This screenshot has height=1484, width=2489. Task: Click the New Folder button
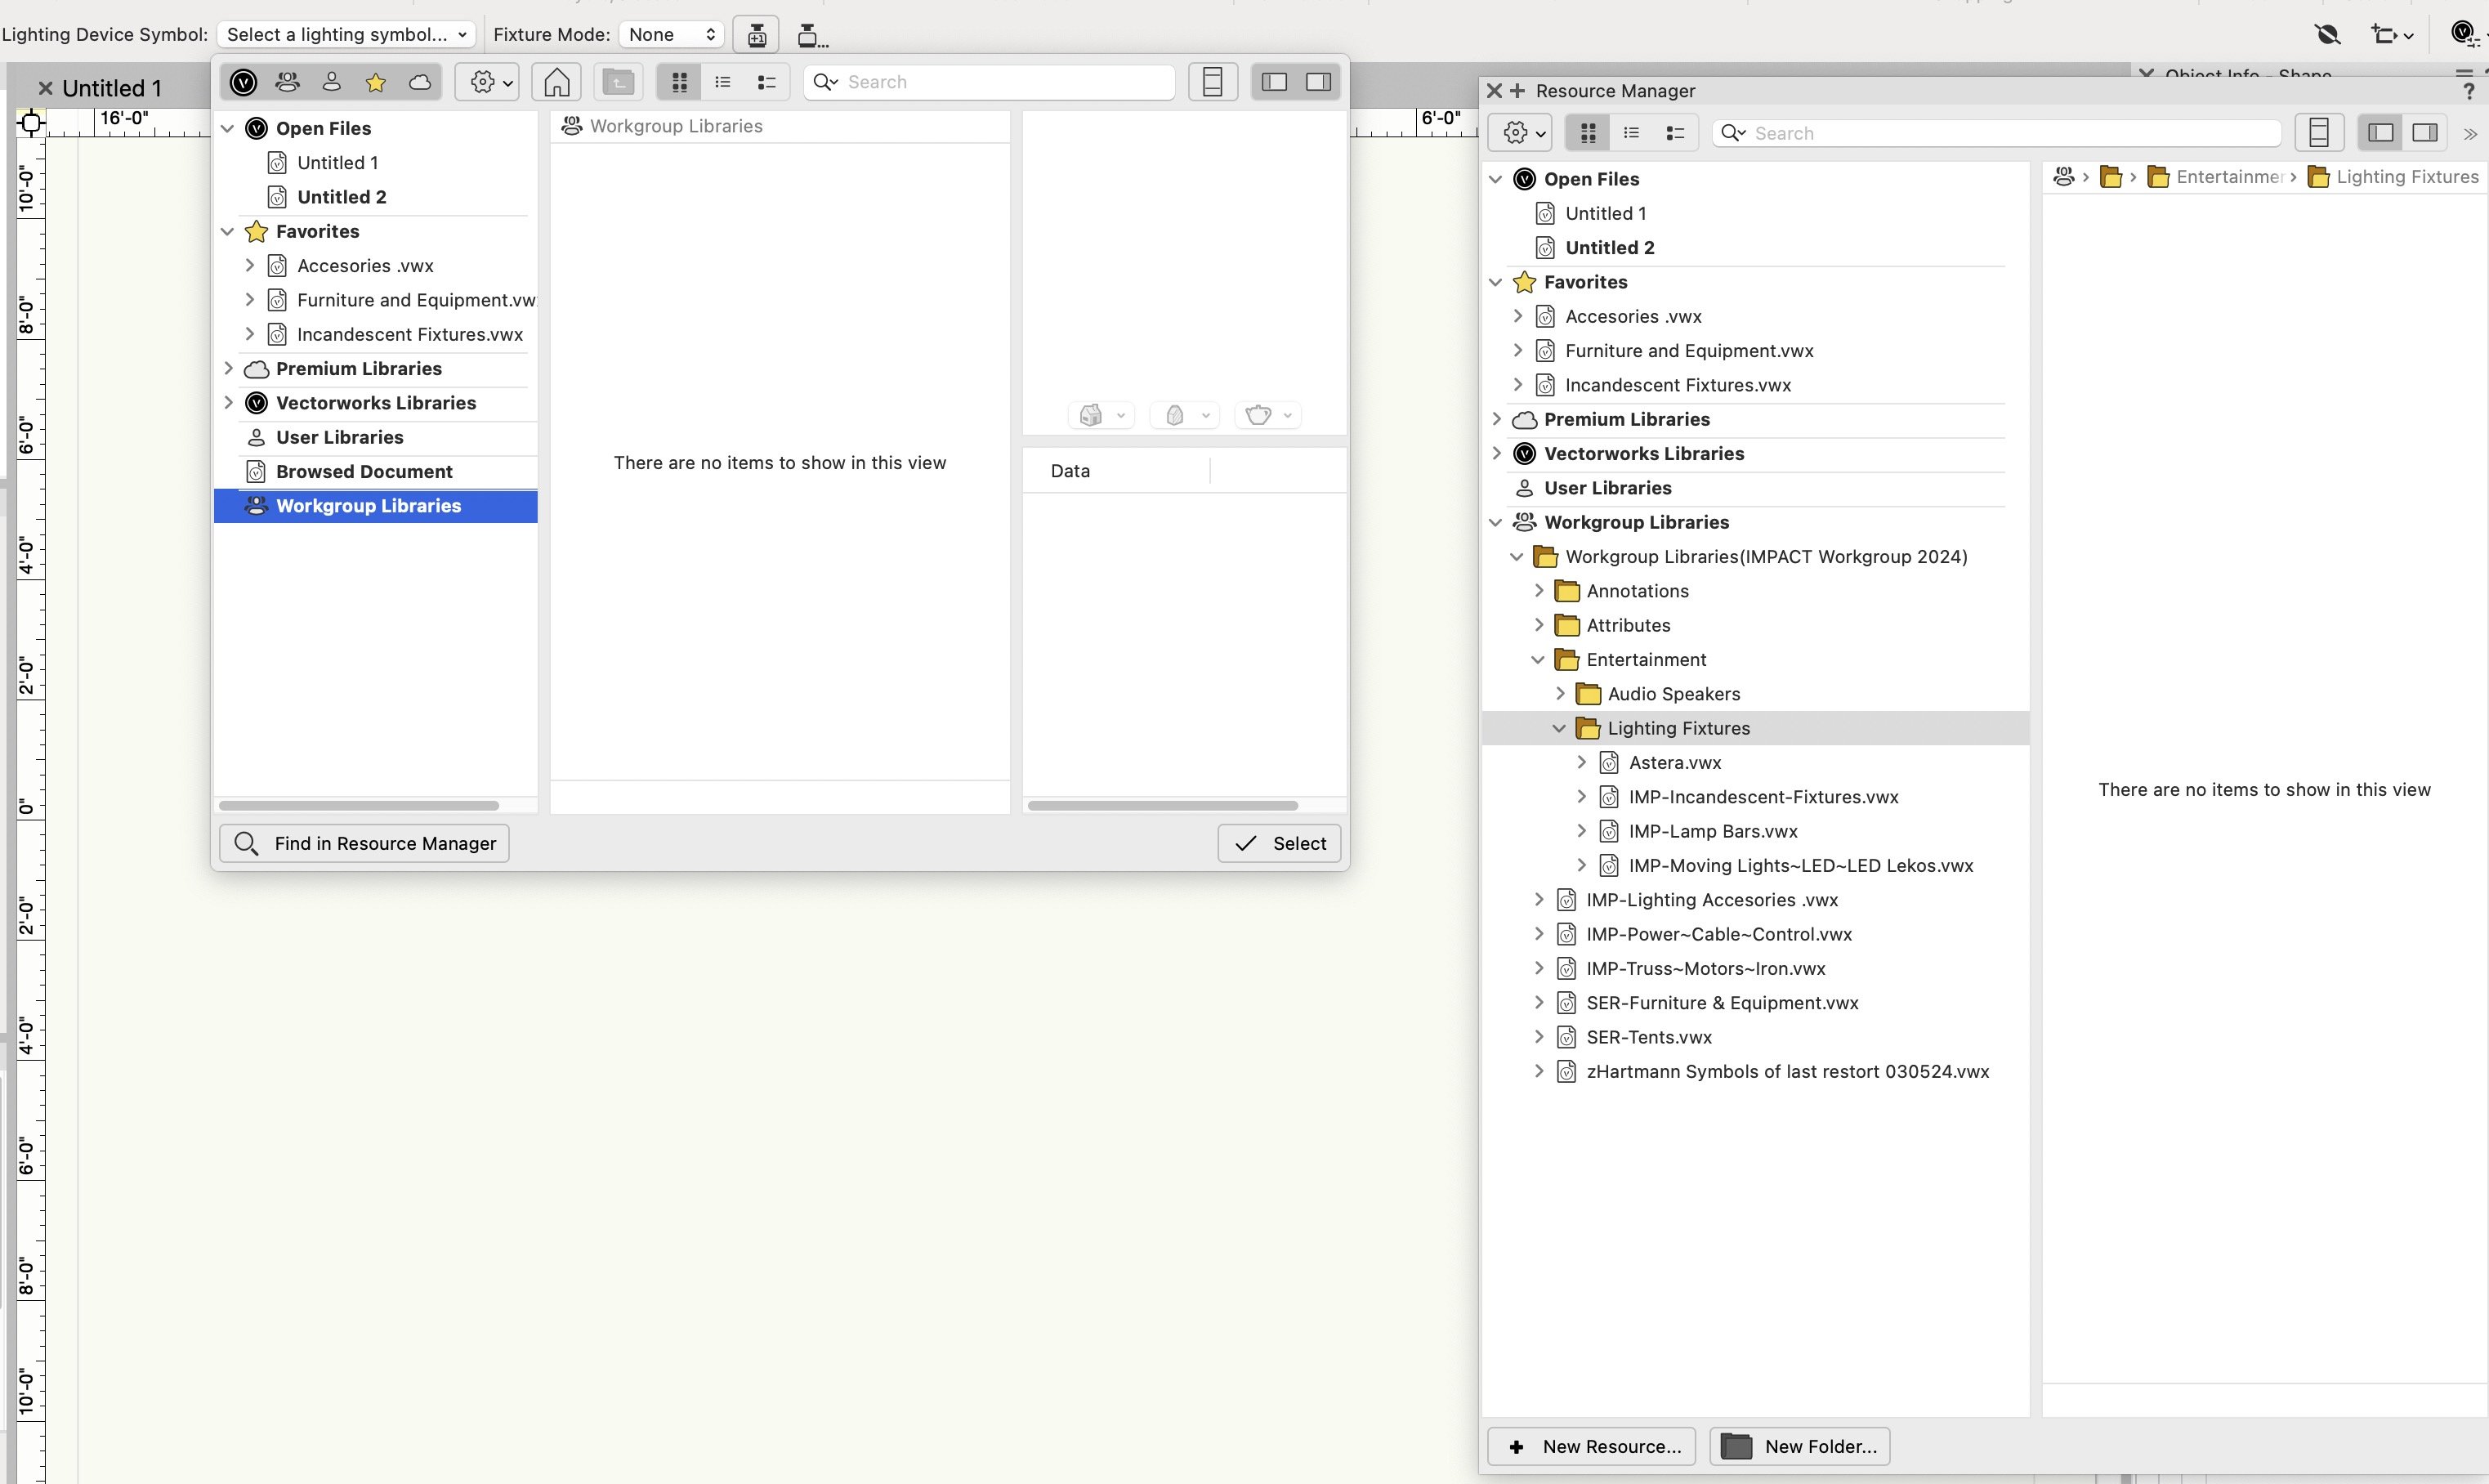point(1799,1446)
